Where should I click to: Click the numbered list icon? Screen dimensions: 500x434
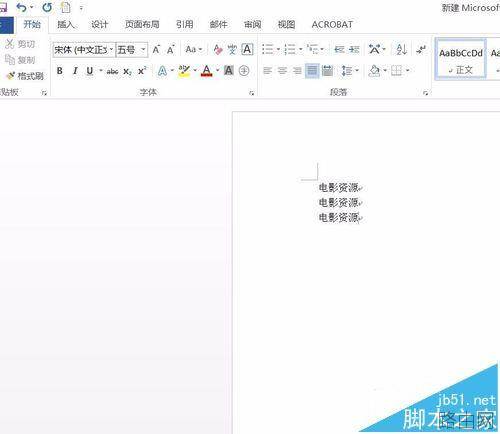coord(290,50)
